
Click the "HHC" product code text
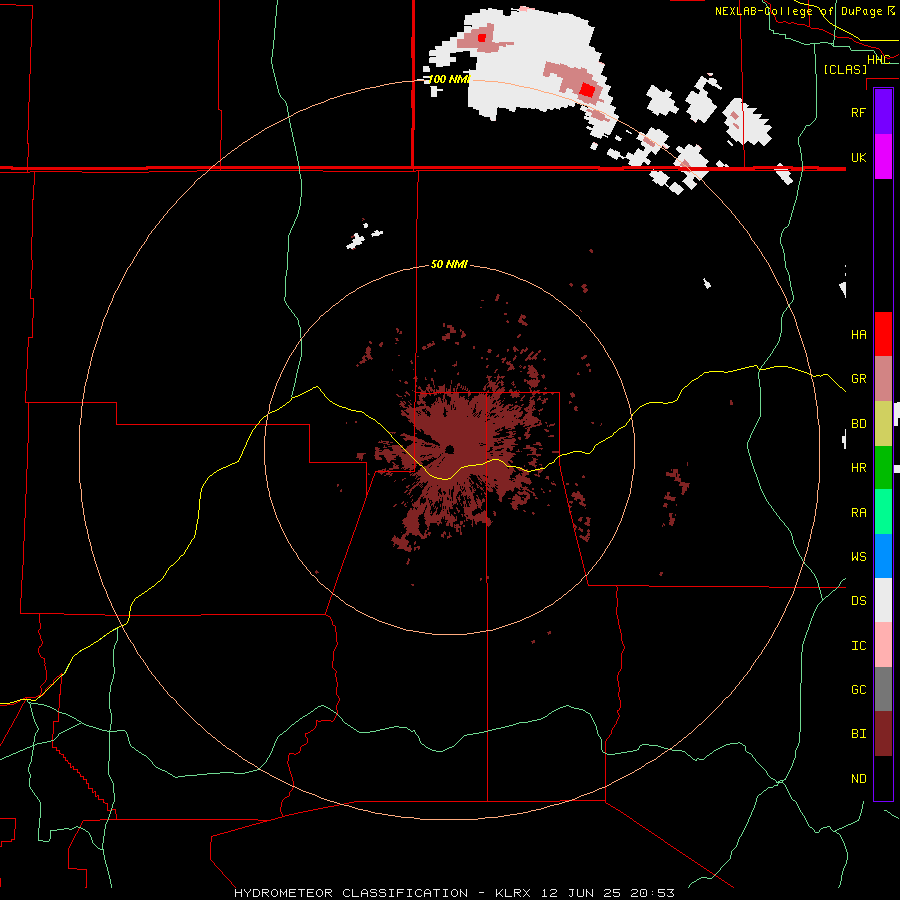click(878, 60)
